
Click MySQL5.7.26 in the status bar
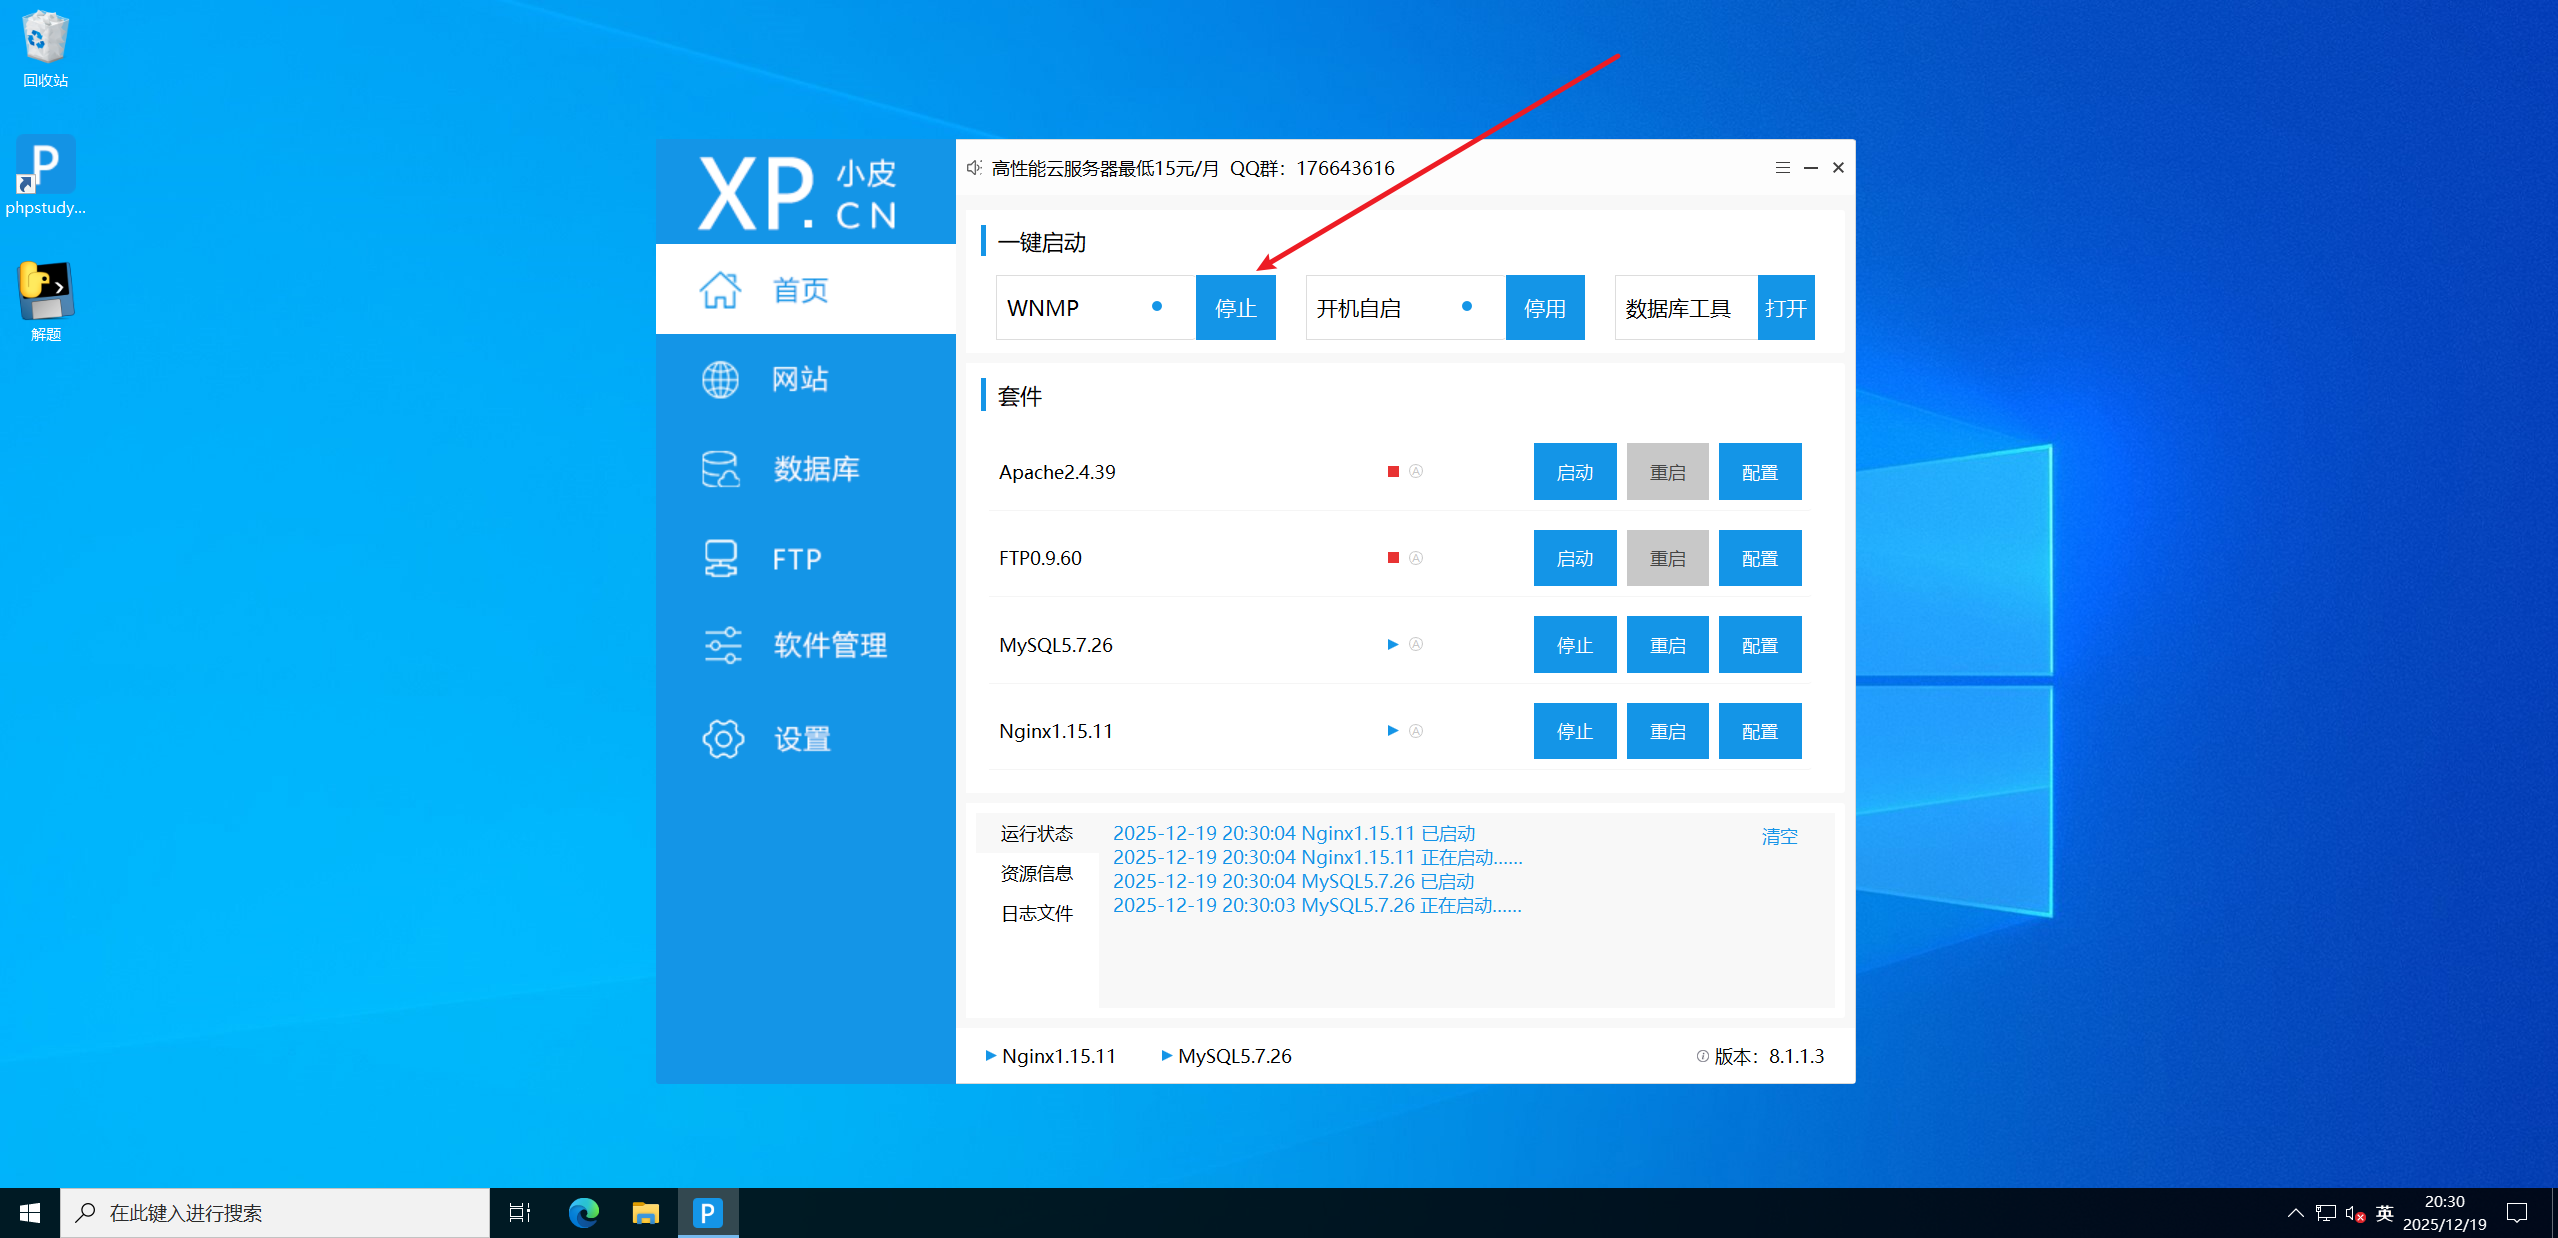coord(1227,1056)
